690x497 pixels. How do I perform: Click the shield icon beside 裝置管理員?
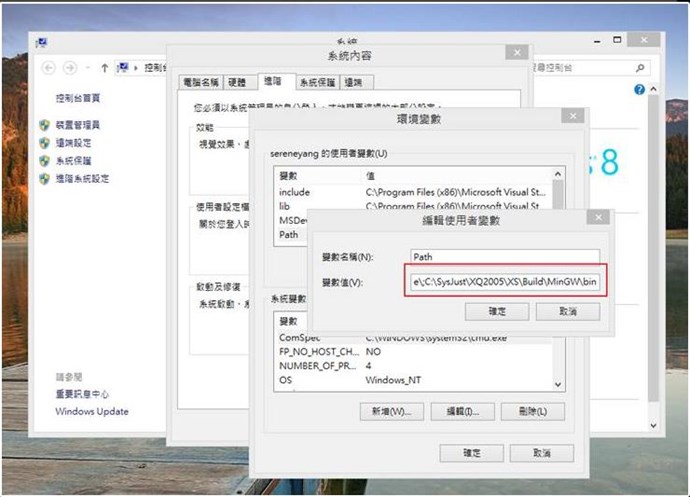(x=44, y=125)
